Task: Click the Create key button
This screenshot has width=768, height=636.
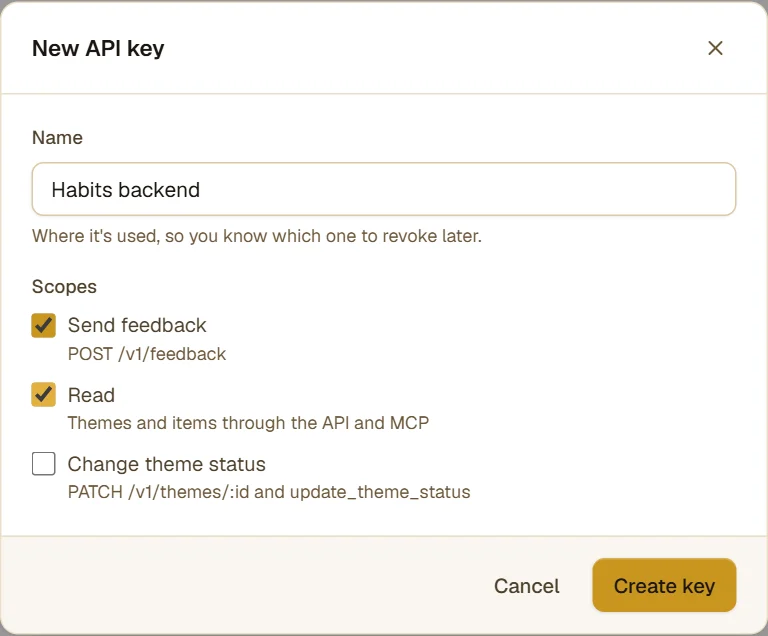Action: [x=664, y=585]
